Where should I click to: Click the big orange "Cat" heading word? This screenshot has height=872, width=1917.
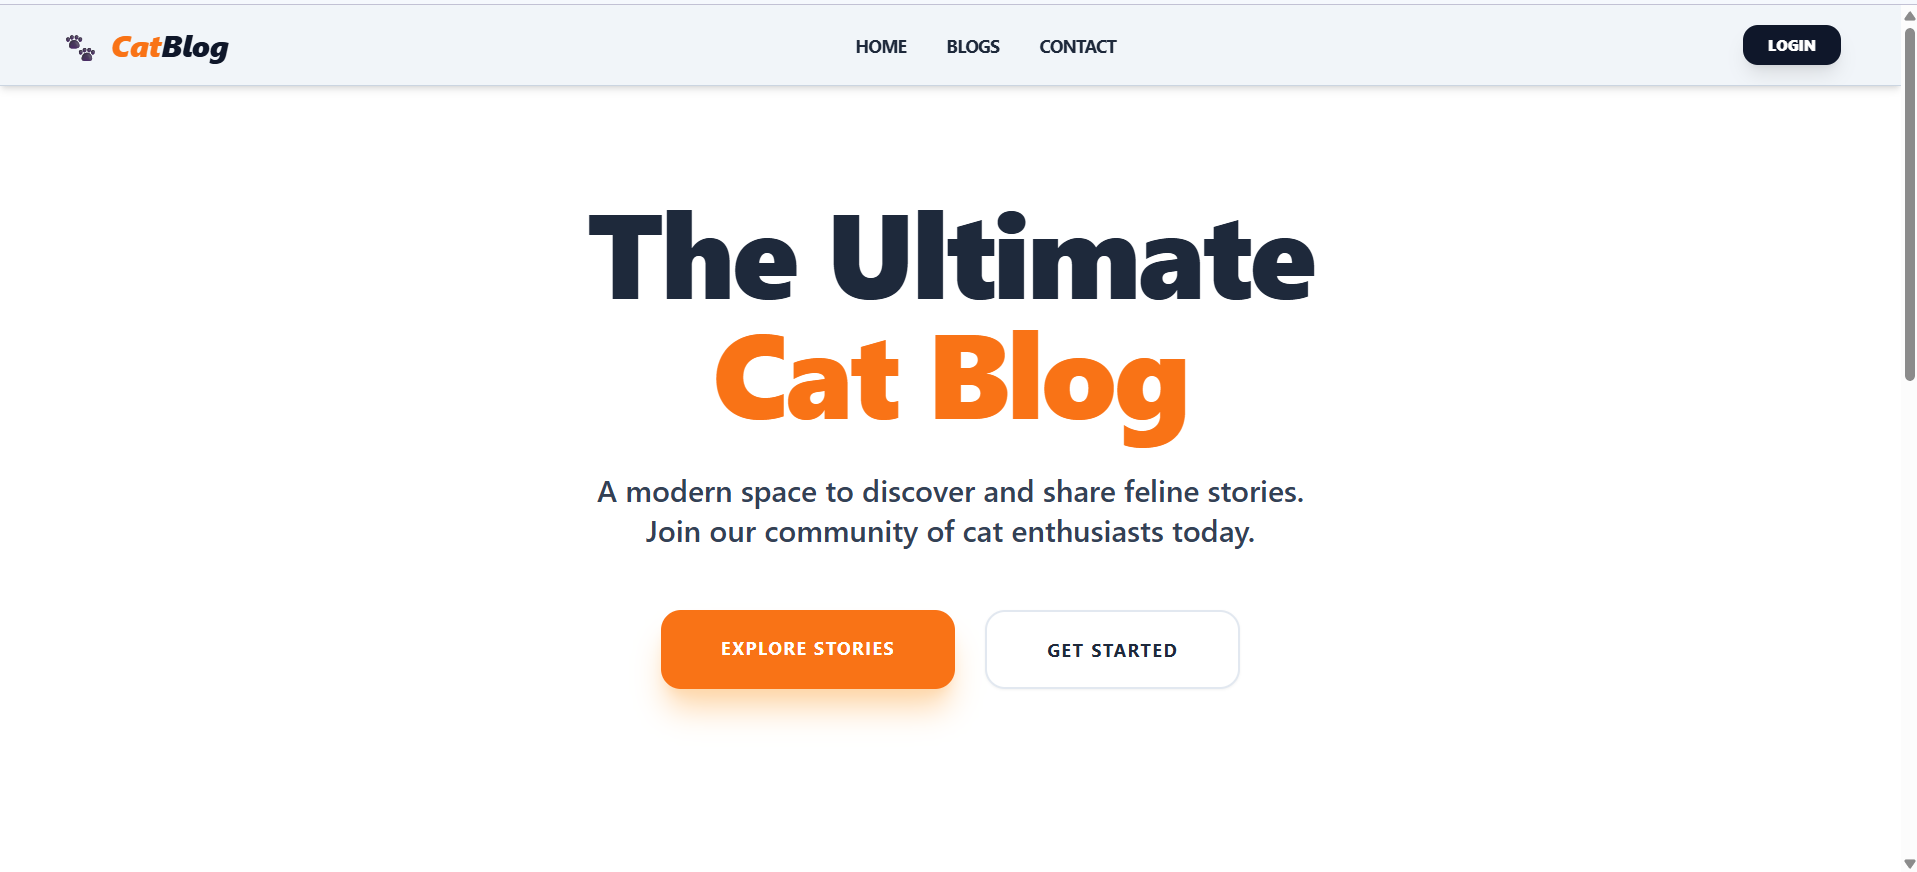point(808,378)
